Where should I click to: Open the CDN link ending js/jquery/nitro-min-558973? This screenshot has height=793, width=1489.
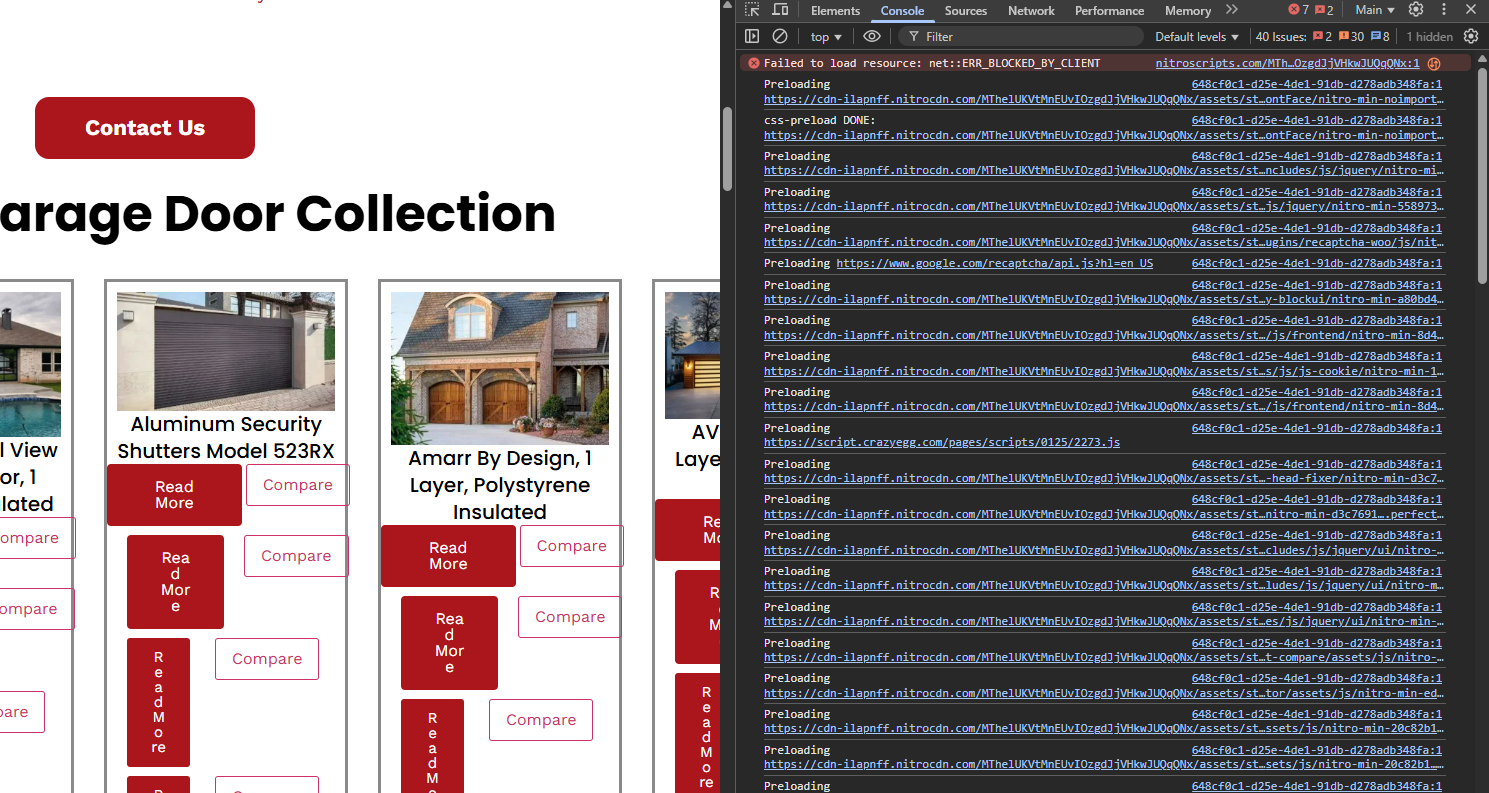[1104, 206]
